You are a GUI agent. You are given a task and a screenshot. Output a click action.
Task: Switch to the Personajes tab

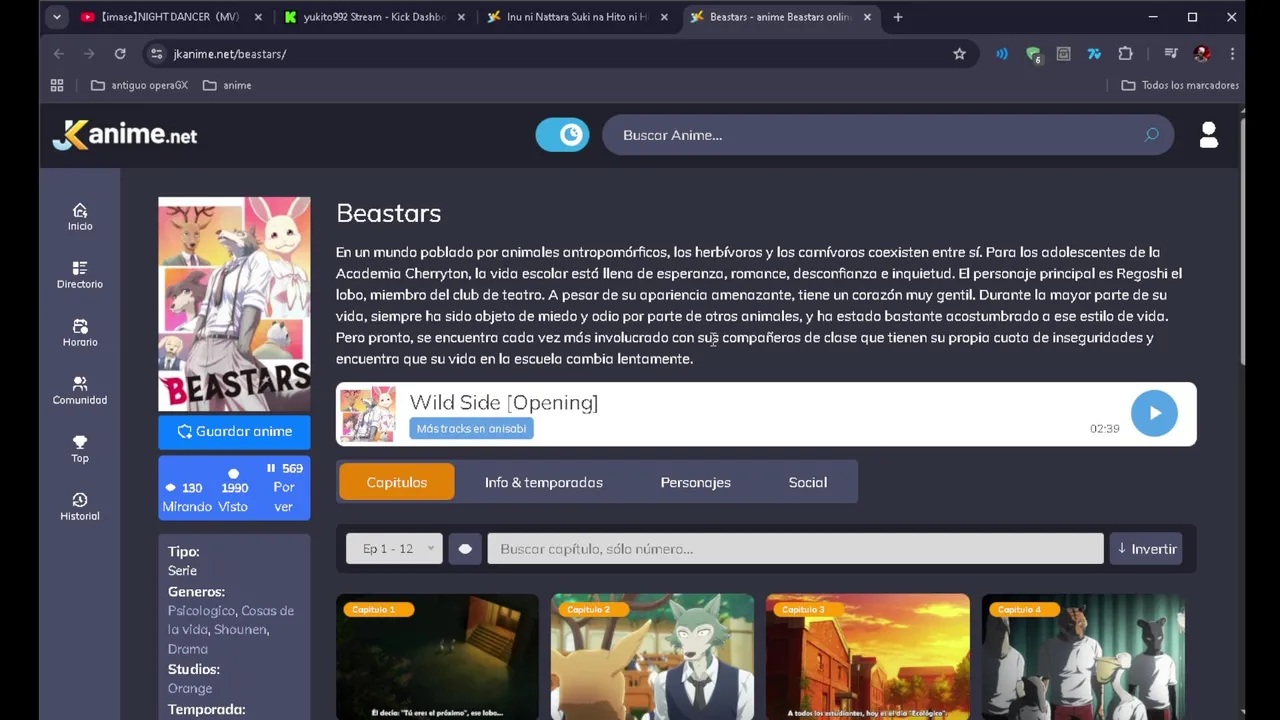(x=695, y=482)
